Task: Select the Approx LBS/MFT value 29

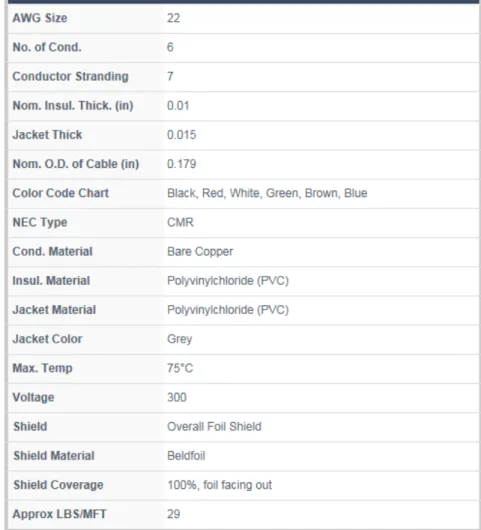Action: (x=173, y=514)
